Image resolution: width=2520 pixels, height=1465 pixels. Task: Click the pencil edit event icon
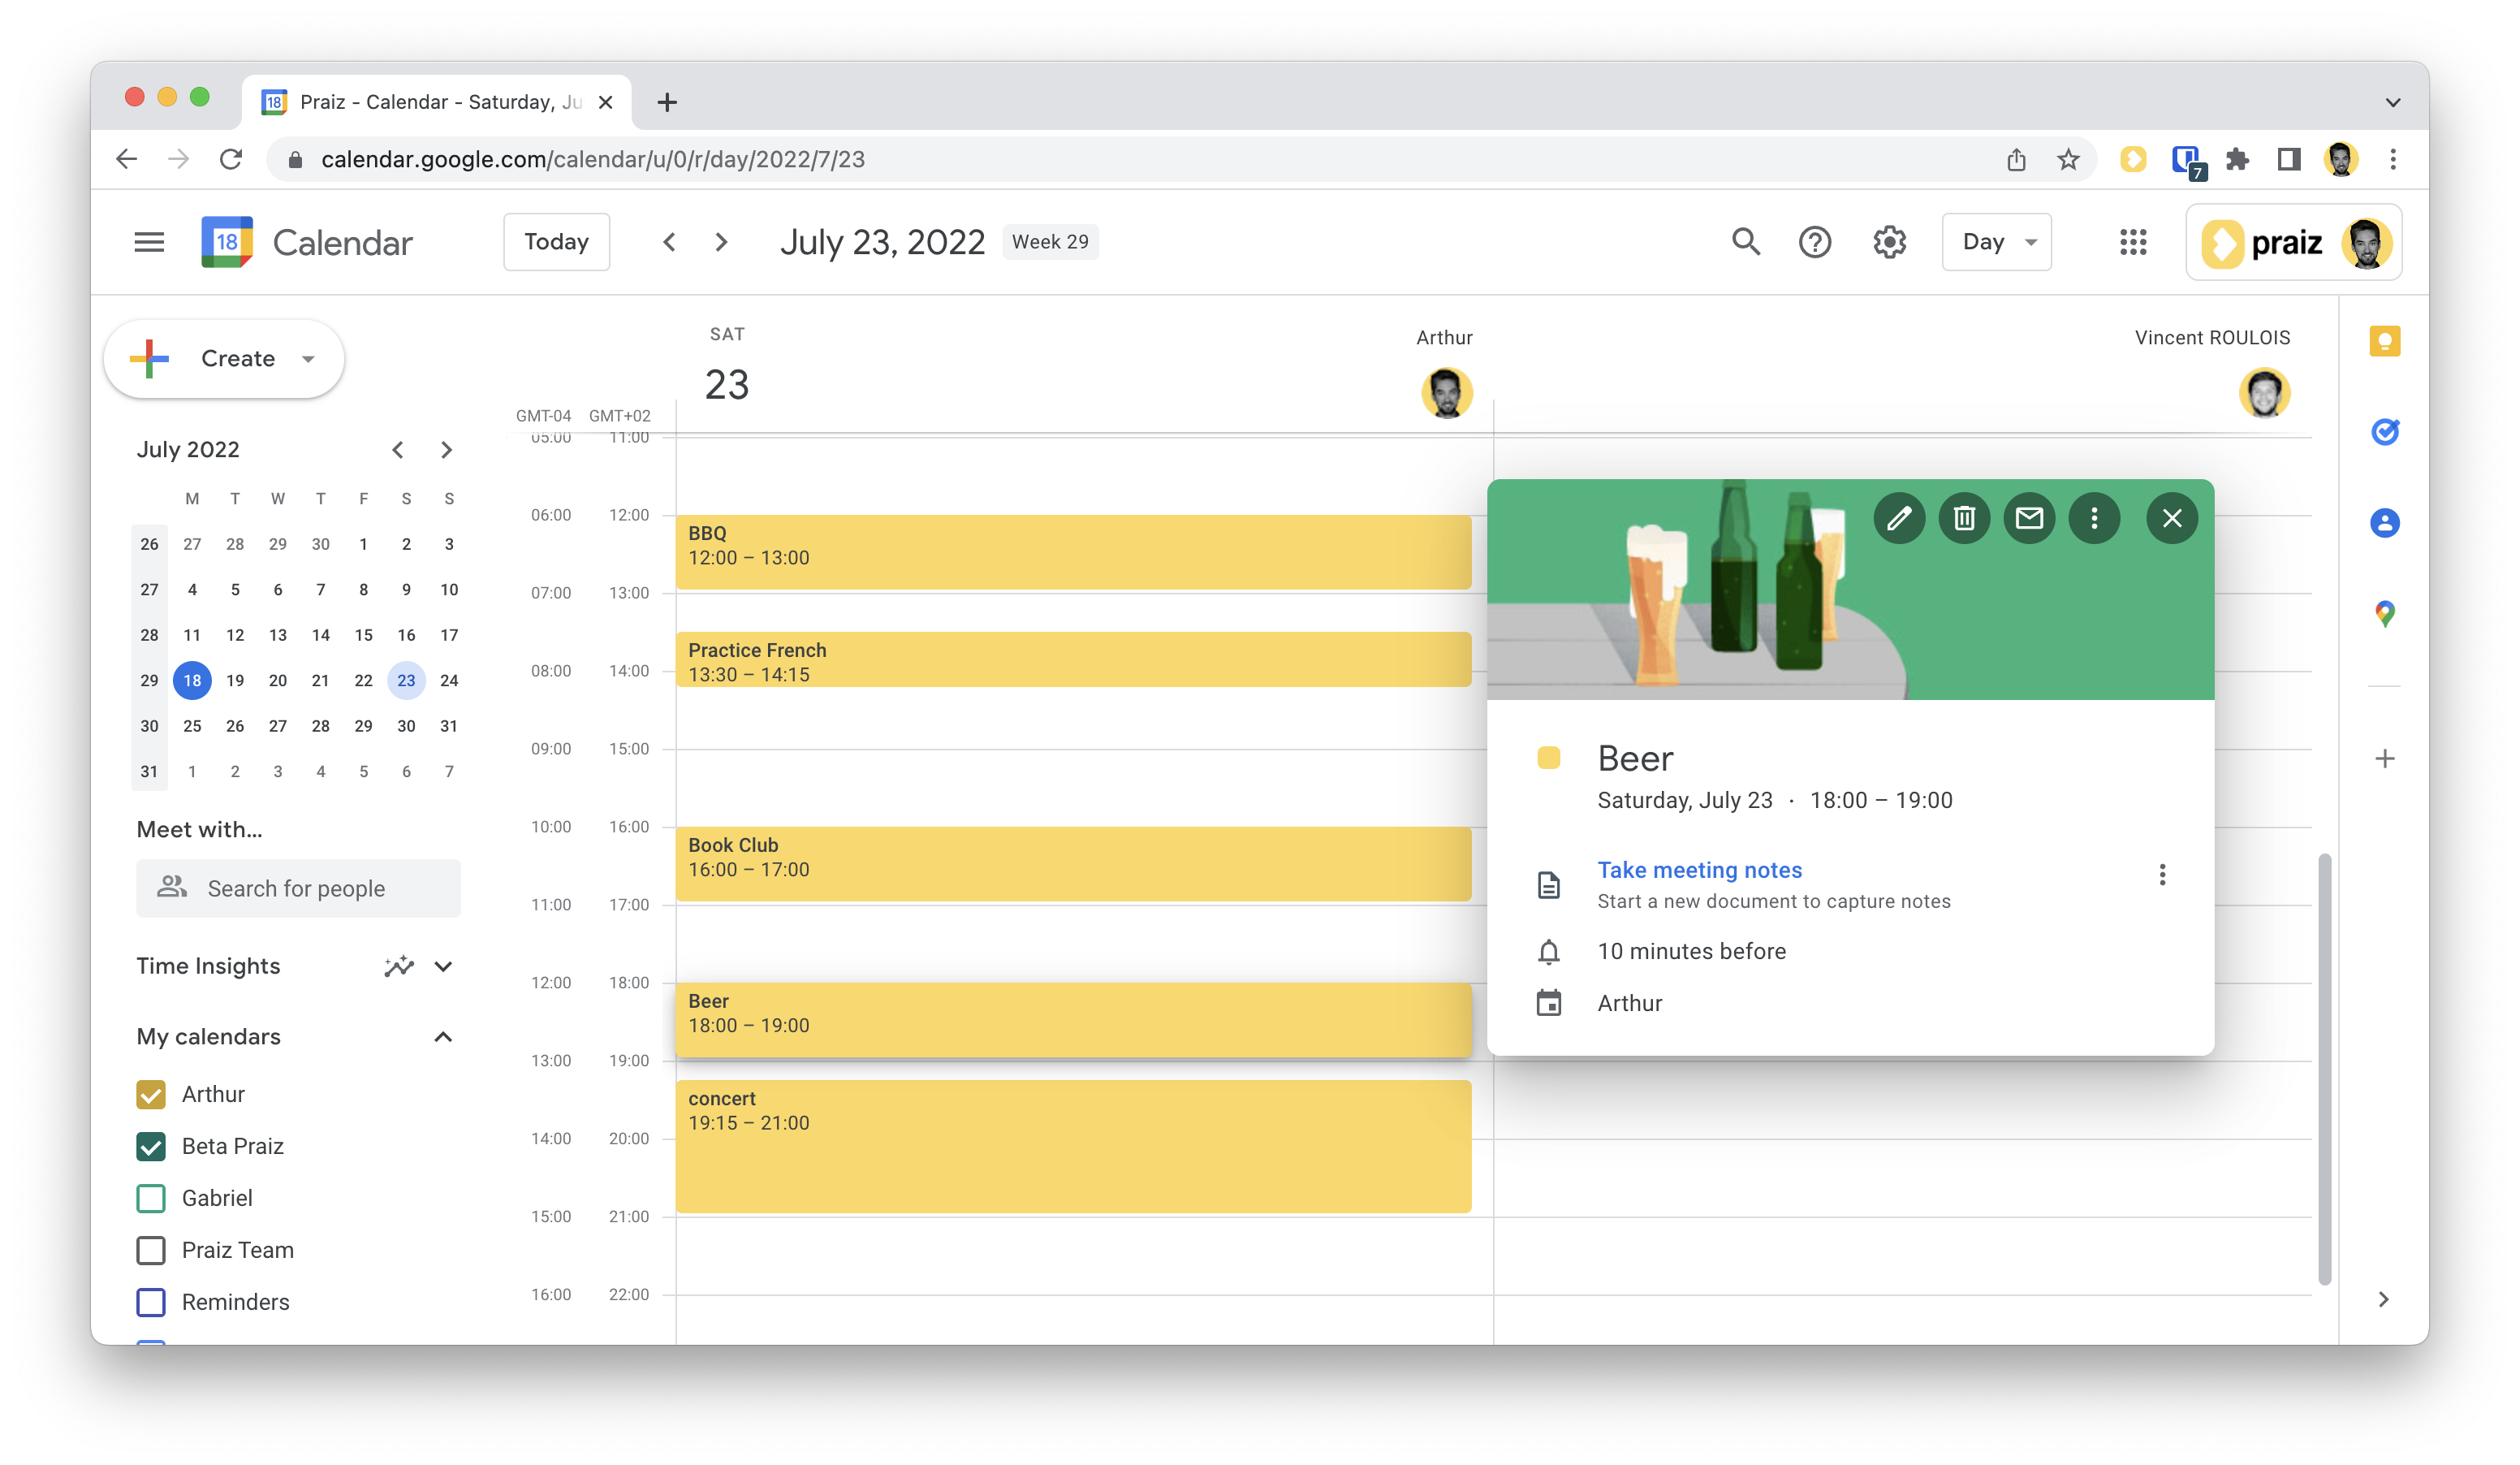[x=1898, y=518]
